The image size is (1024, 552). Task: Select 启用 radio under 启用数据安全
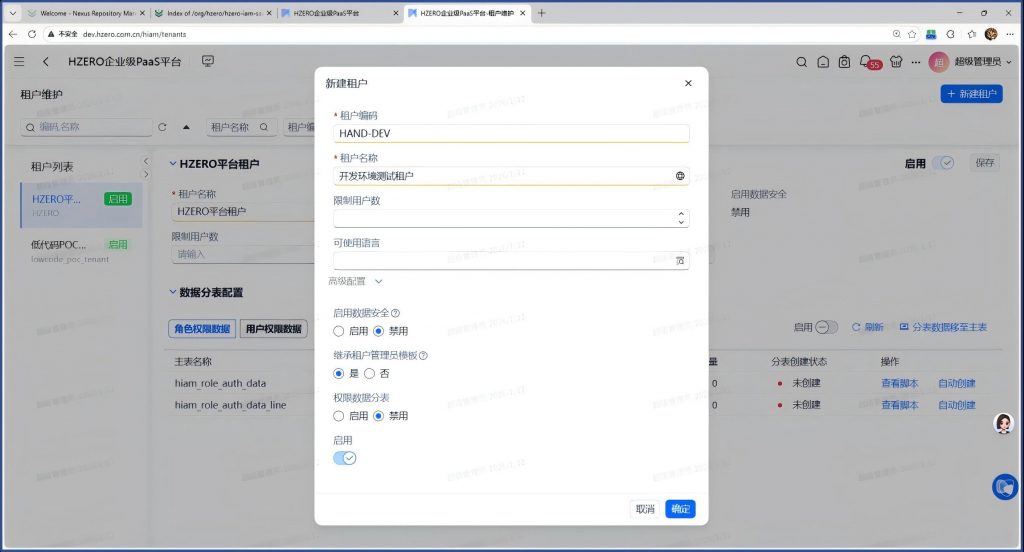coord(339,331)
